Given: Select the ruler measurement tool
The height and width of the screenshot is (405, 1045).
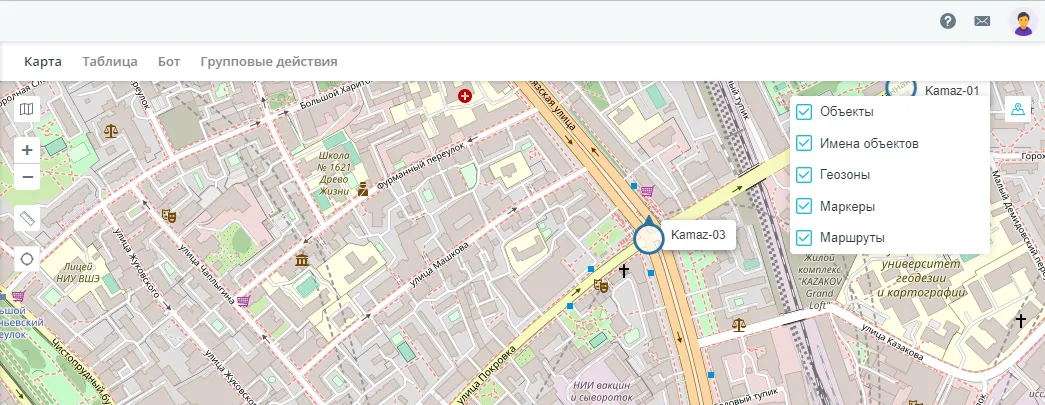Looking at the screenshot, I should coord(27,218).
